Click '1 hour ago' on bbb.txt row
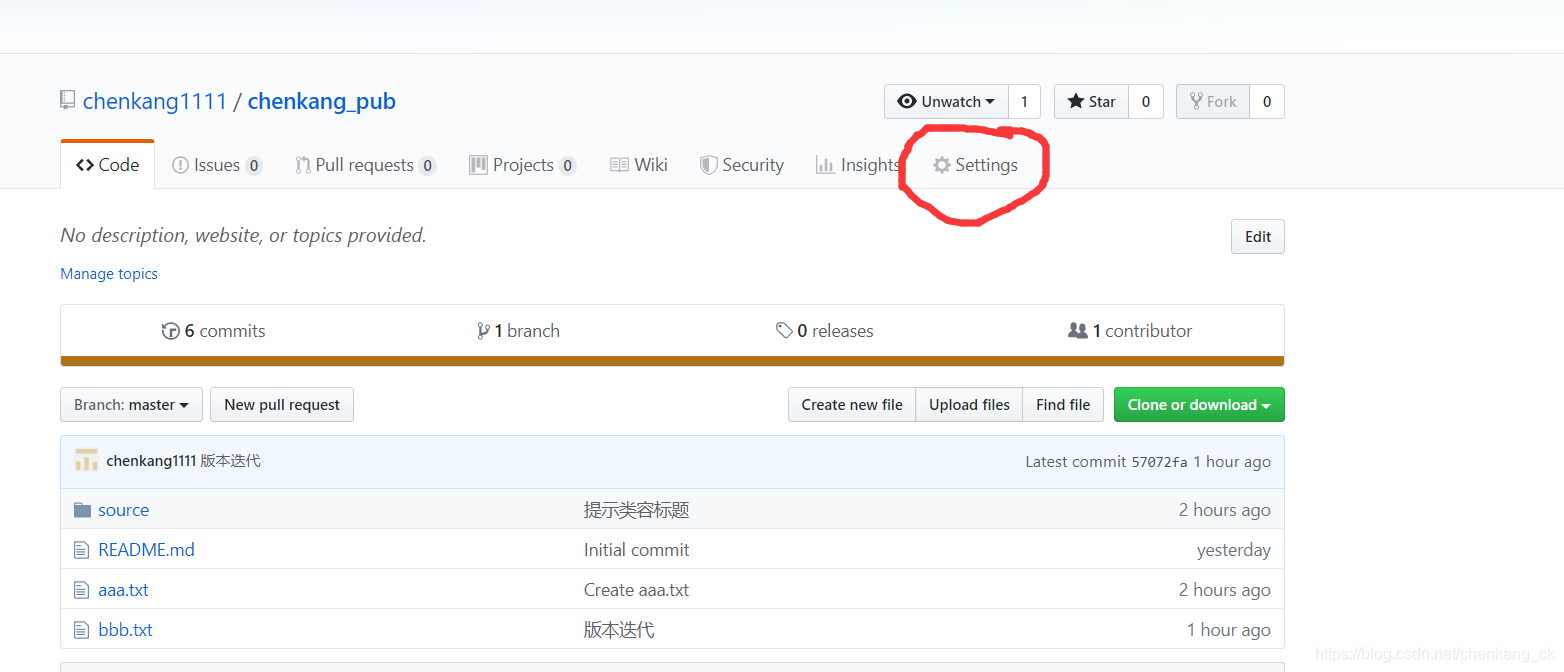This screenshot has height=672, width=1564. (x=1229, y=630)
